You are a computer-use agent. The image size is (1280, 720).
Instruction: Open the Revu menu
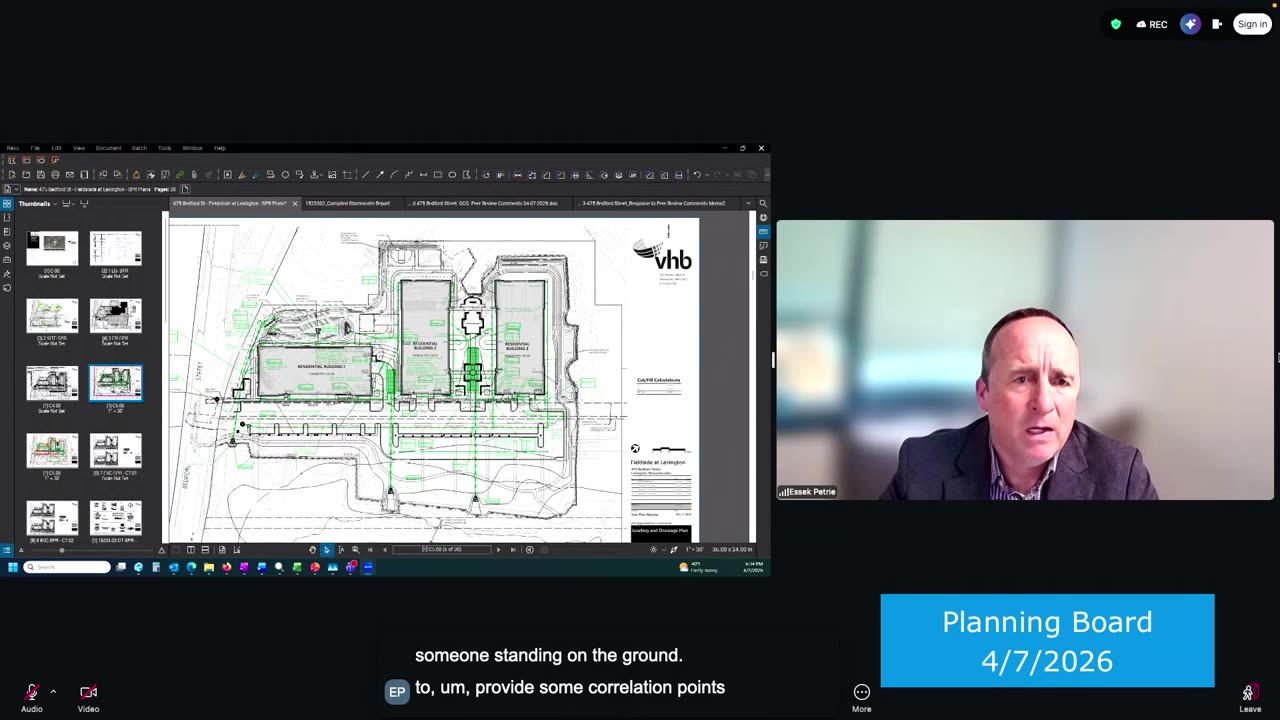coord(13,148)
